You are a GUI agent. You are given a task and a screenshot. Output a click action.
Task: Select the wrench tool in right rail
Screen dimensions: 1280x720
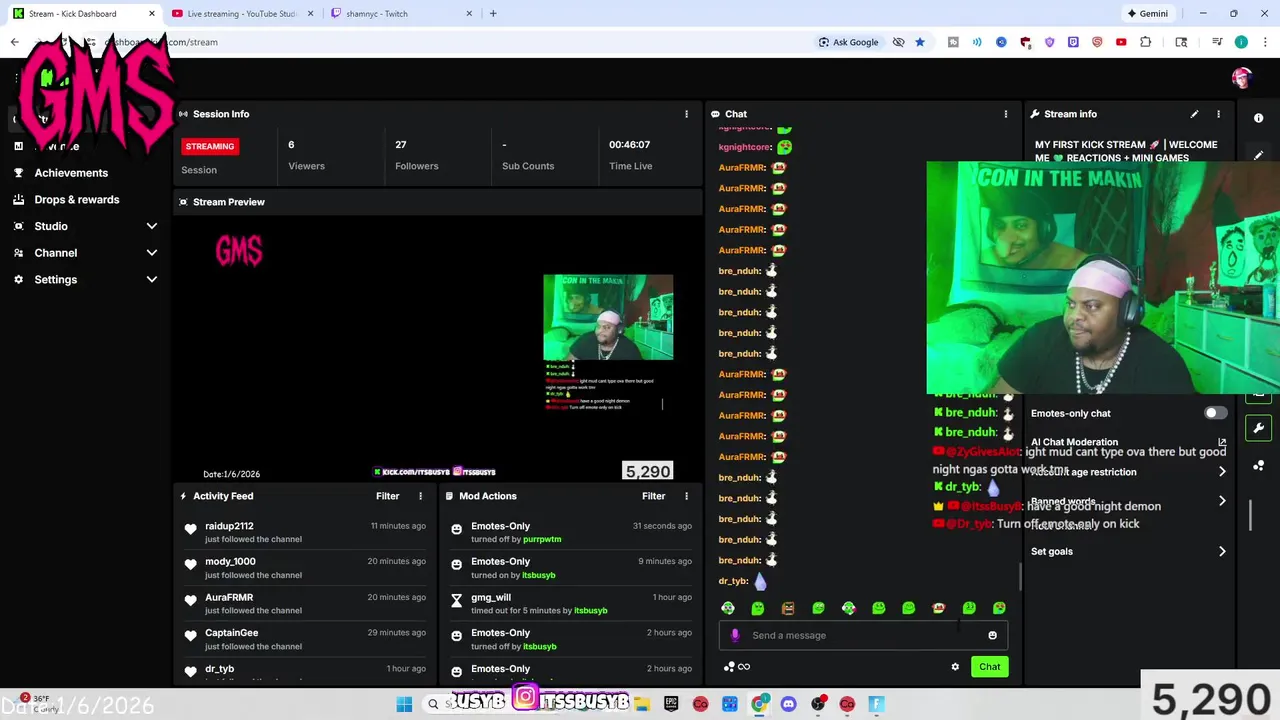pos(1258,428)
